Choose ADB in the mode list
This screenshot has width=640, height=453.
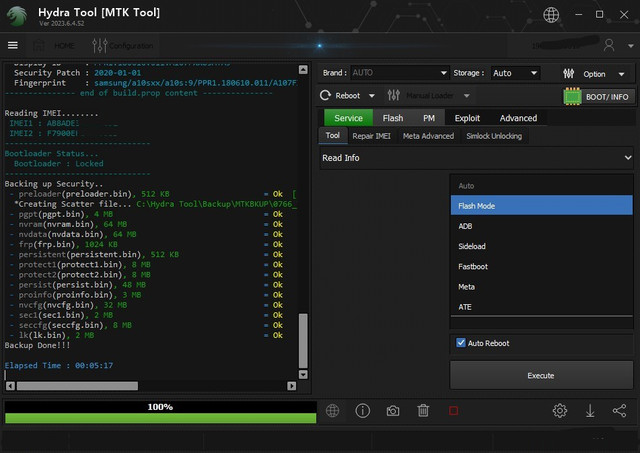click(x=541, y=226)
